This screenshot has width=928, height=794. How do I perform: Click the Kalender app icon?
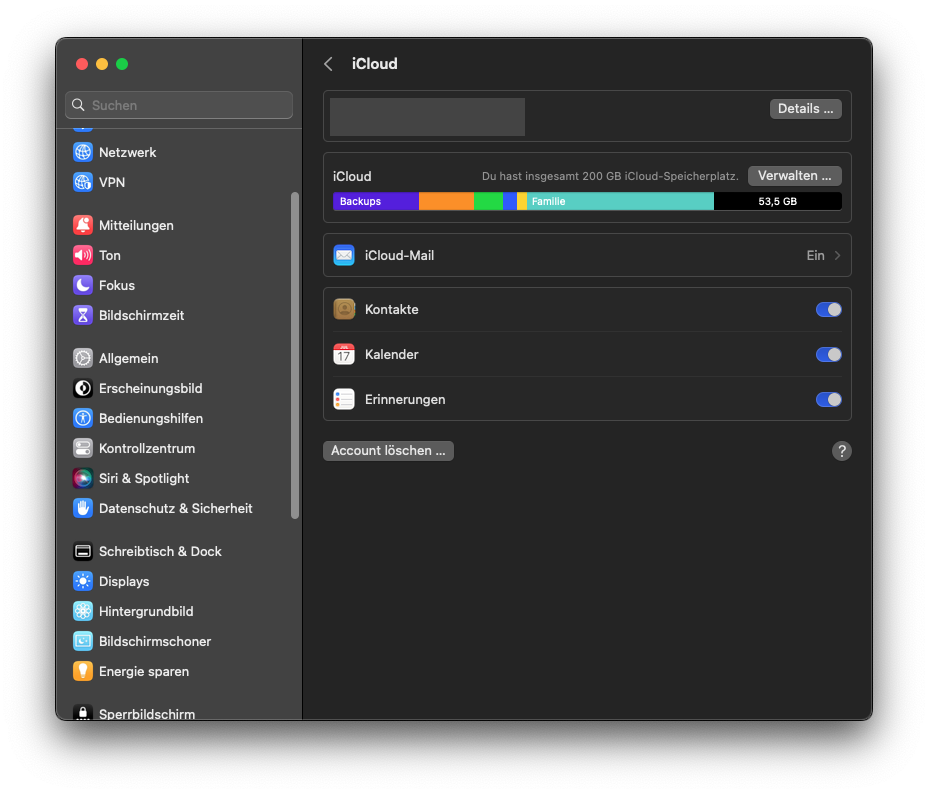(344, 354)
